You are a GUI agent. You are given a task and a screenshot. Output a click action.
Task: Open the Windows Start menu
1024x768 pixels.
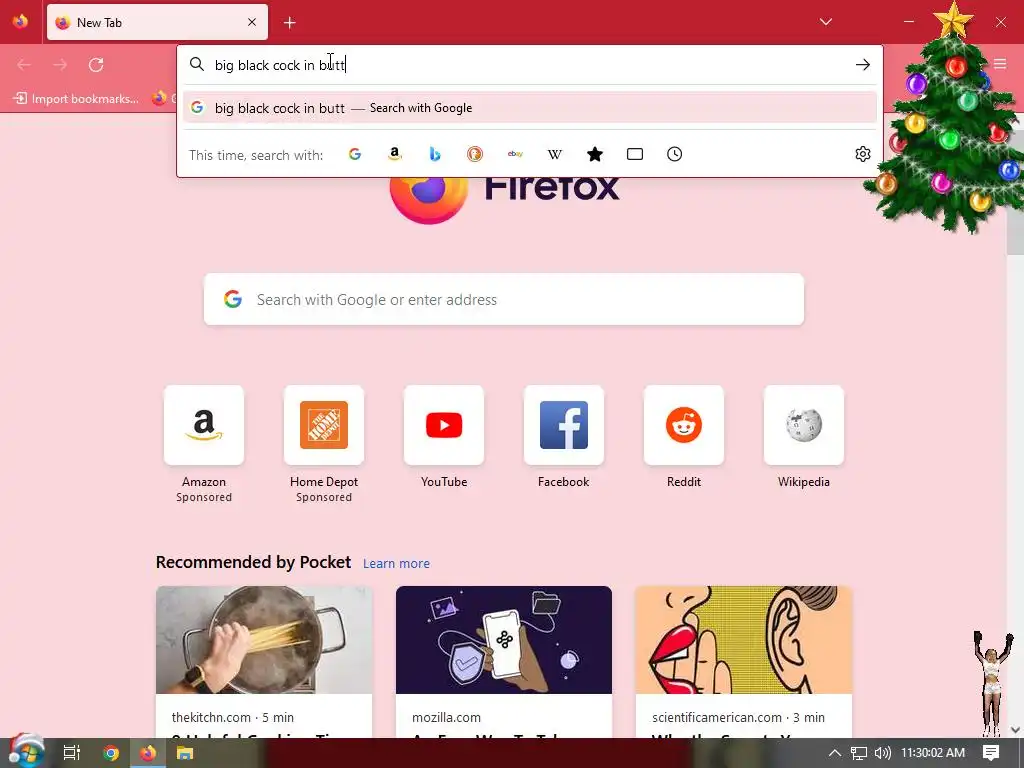click(26, 752)
